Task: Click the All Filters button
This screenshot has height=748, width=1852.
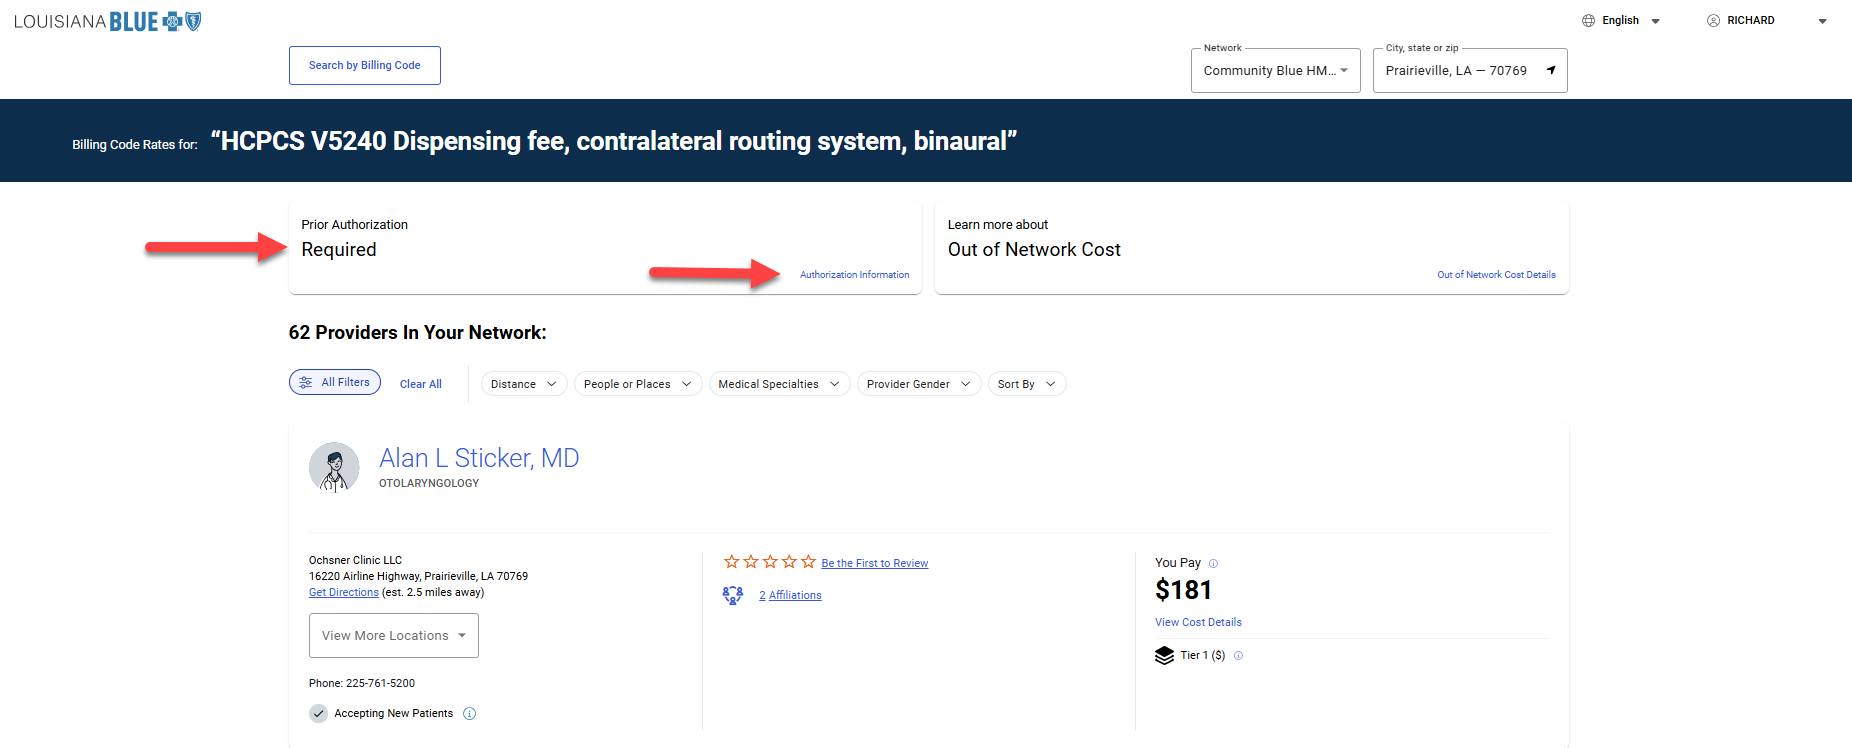Action: click(335, 382)
